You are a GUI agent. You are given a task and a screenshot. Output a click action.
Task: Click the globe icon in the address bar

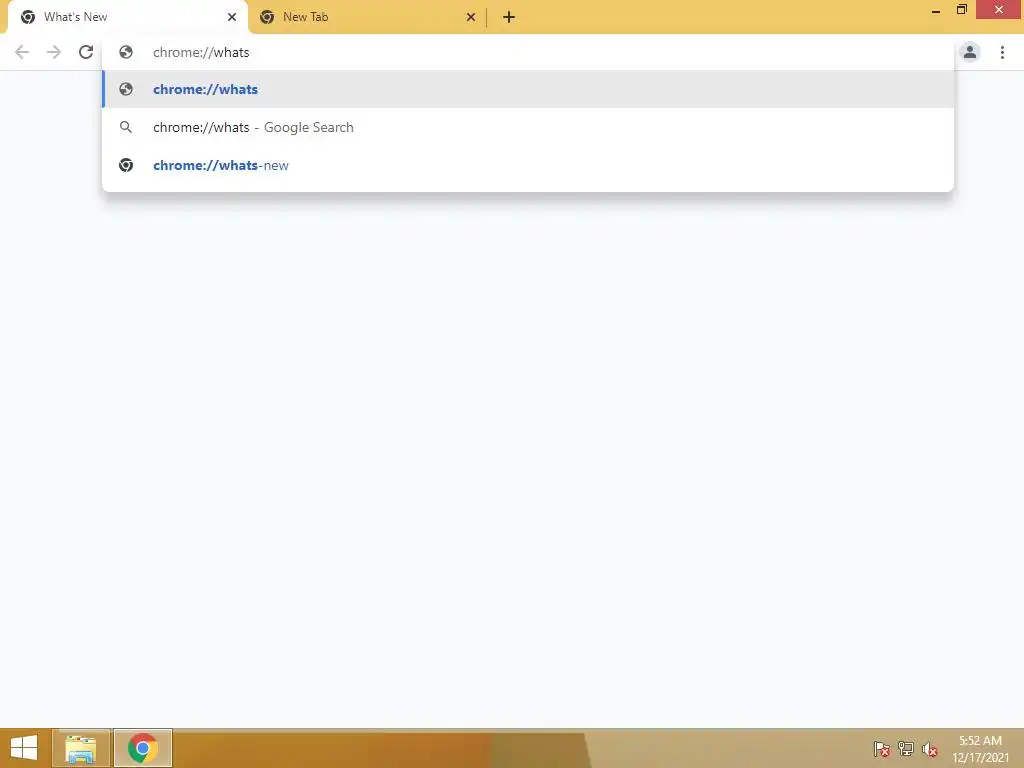(x=126, y=52)
